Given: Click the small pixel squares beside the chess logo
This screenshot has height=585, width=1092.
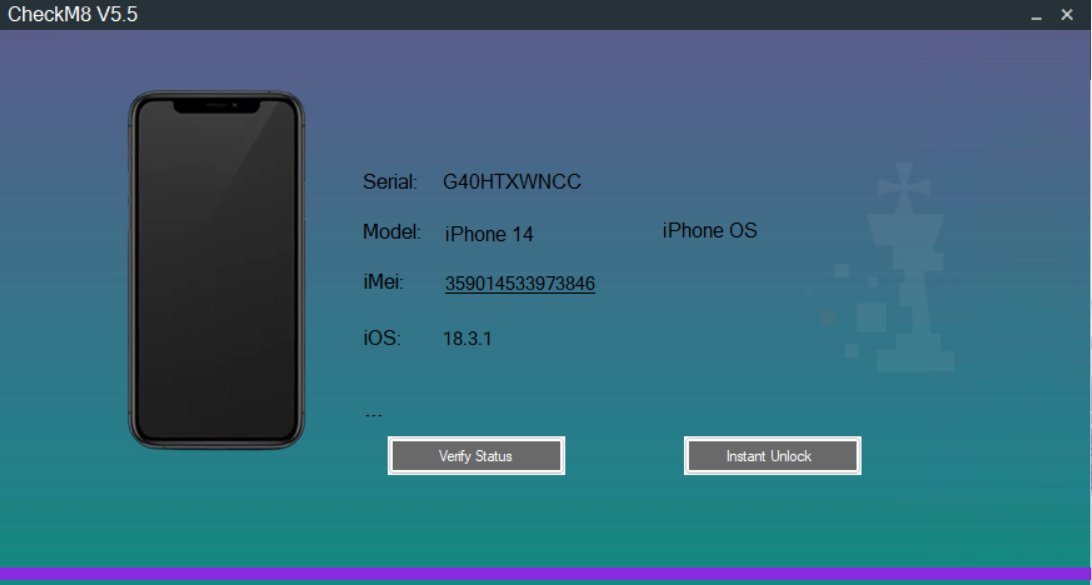Looking at the screenshot, I should [868, 317].
